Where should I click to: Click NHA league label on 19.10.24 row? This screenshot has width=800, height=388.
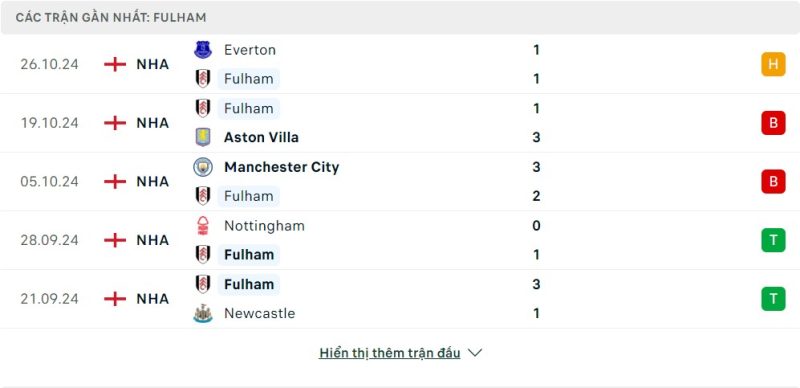point(153,123)
